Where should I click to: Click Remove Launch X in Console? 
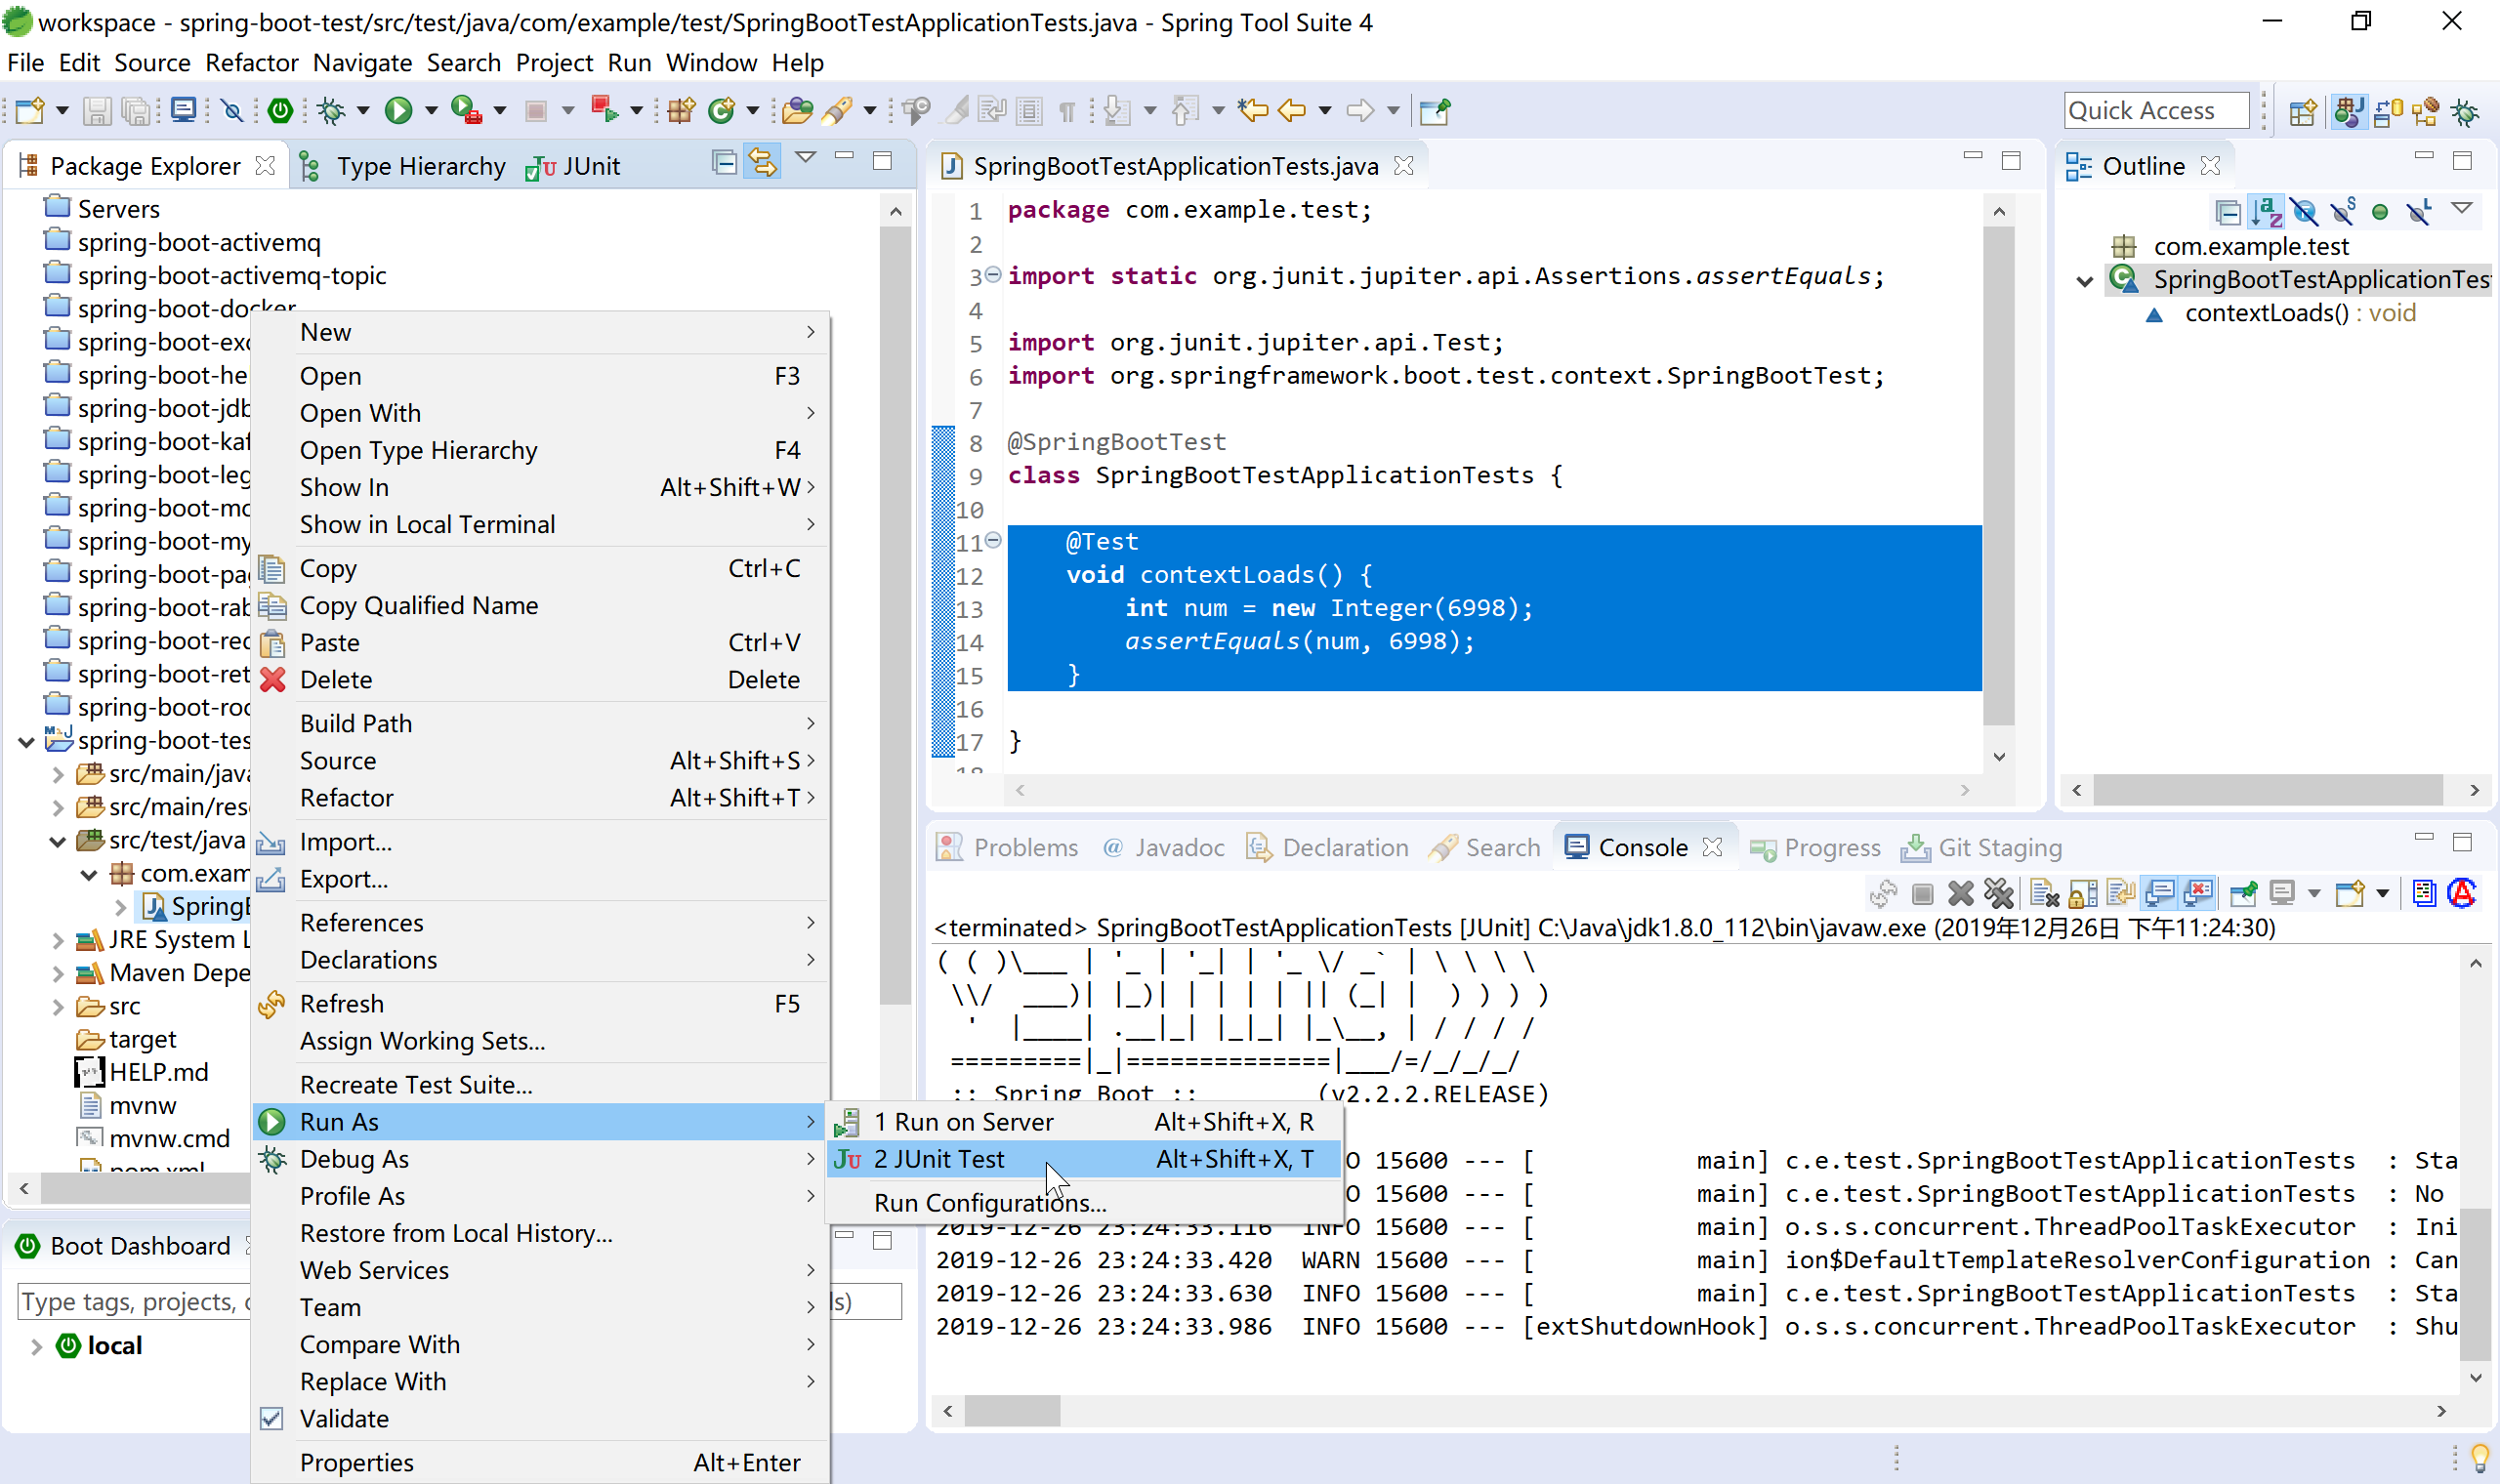(x=1960, y=893)
